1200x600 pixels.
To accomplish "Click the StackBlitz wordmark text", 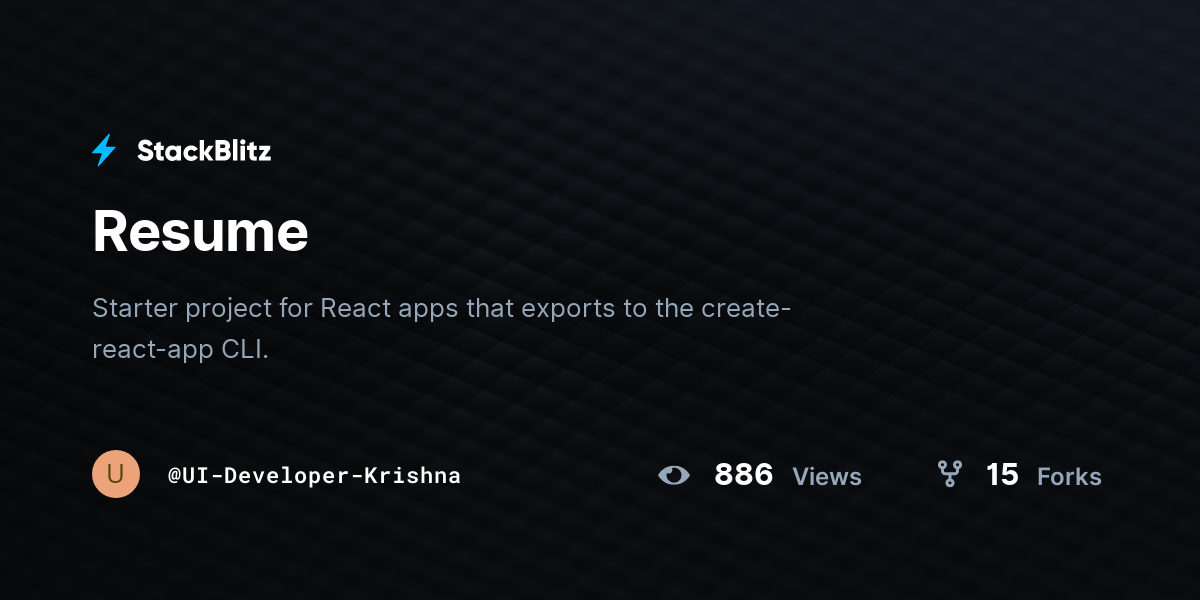I will pos(204,151).
